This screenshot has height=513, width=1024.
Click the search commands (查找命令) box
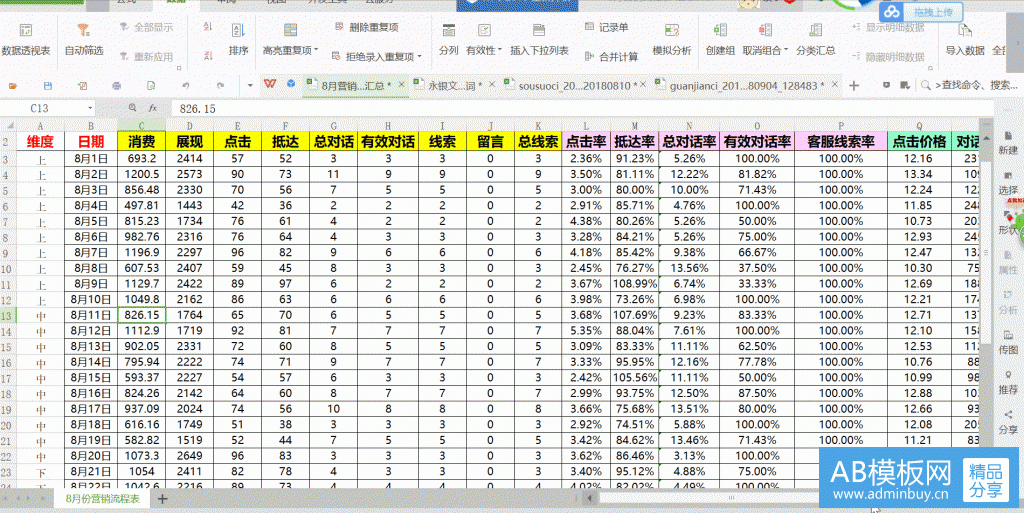(x=969, y=86)
